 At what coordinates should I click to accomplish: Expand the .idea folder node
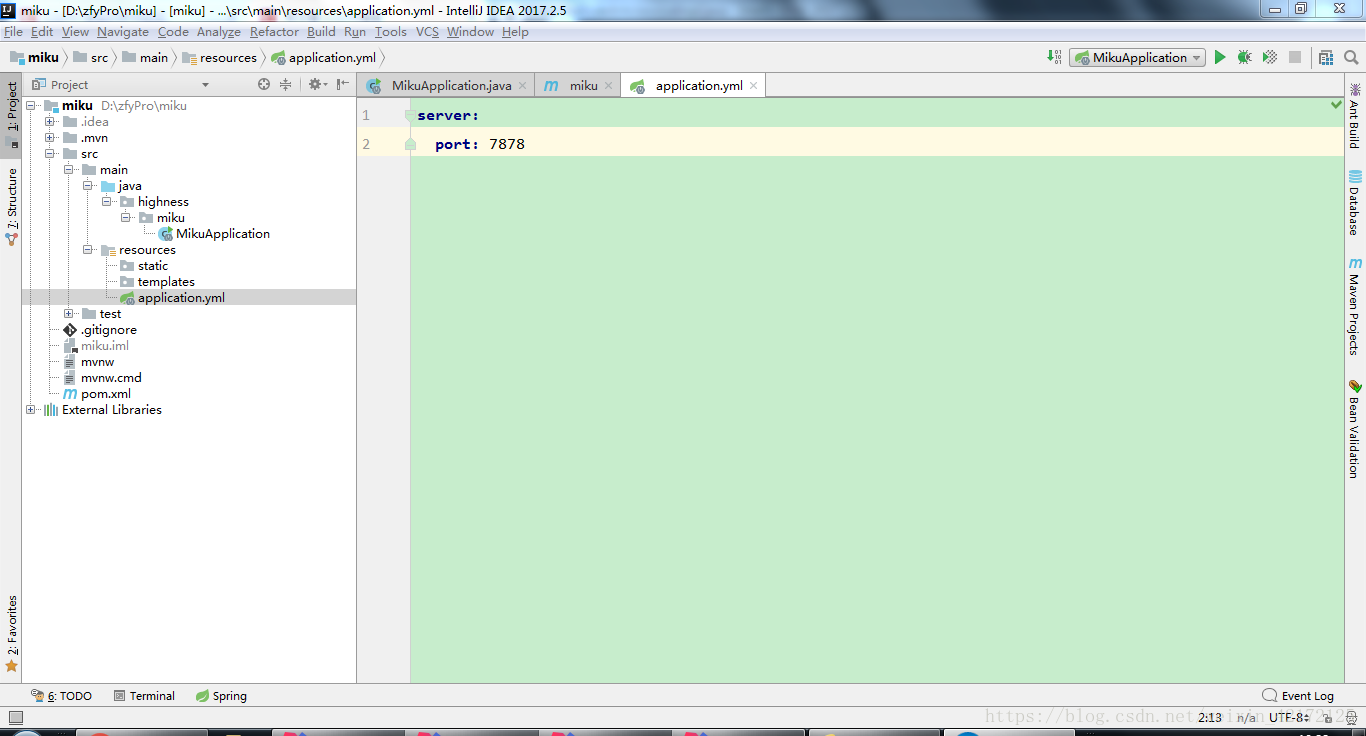point(50,122)
